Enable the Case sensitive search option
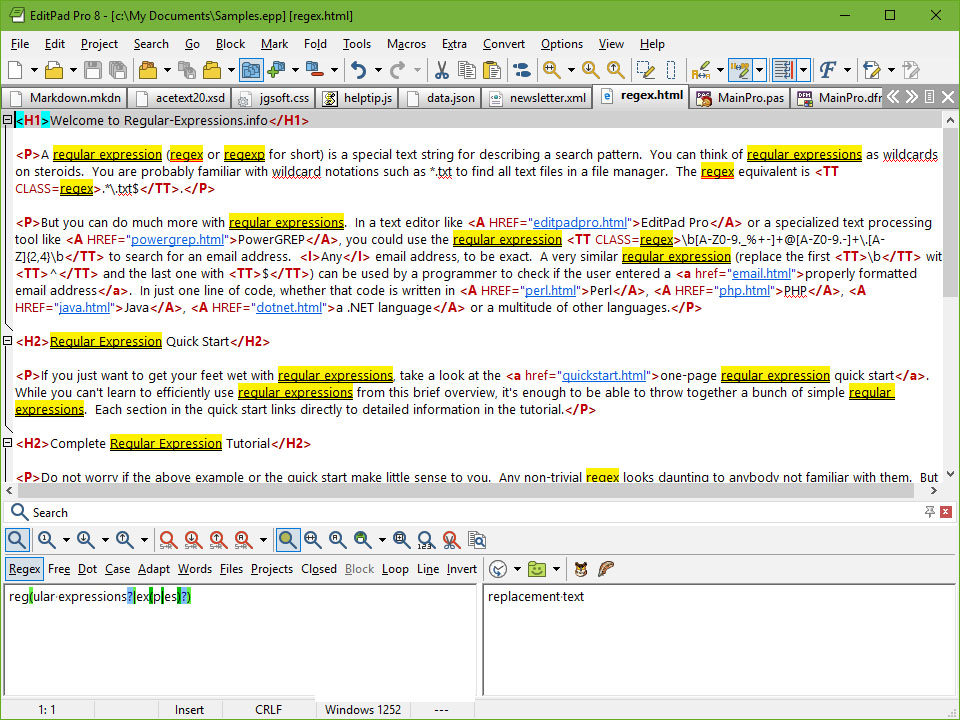The width and height of the screenshot is (960, 720). click(117, 569)
